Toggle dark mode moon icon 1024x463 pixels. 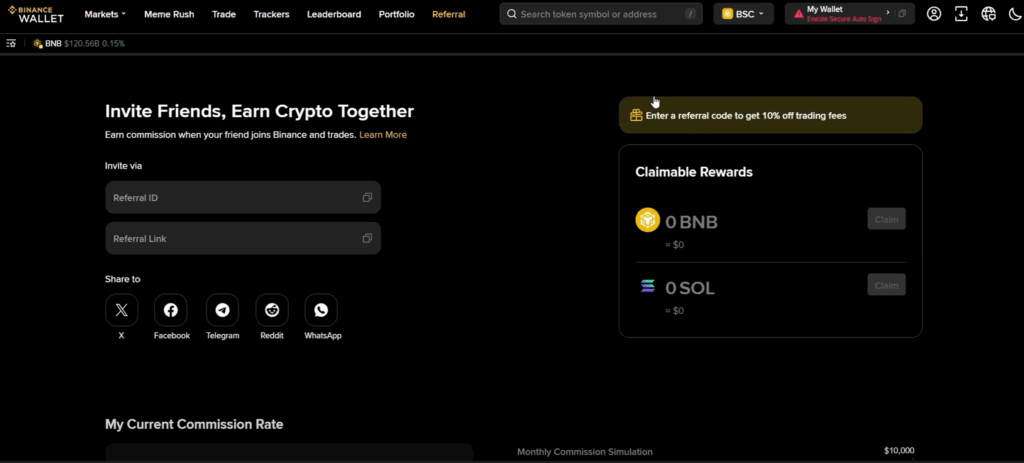[1014, 14]
